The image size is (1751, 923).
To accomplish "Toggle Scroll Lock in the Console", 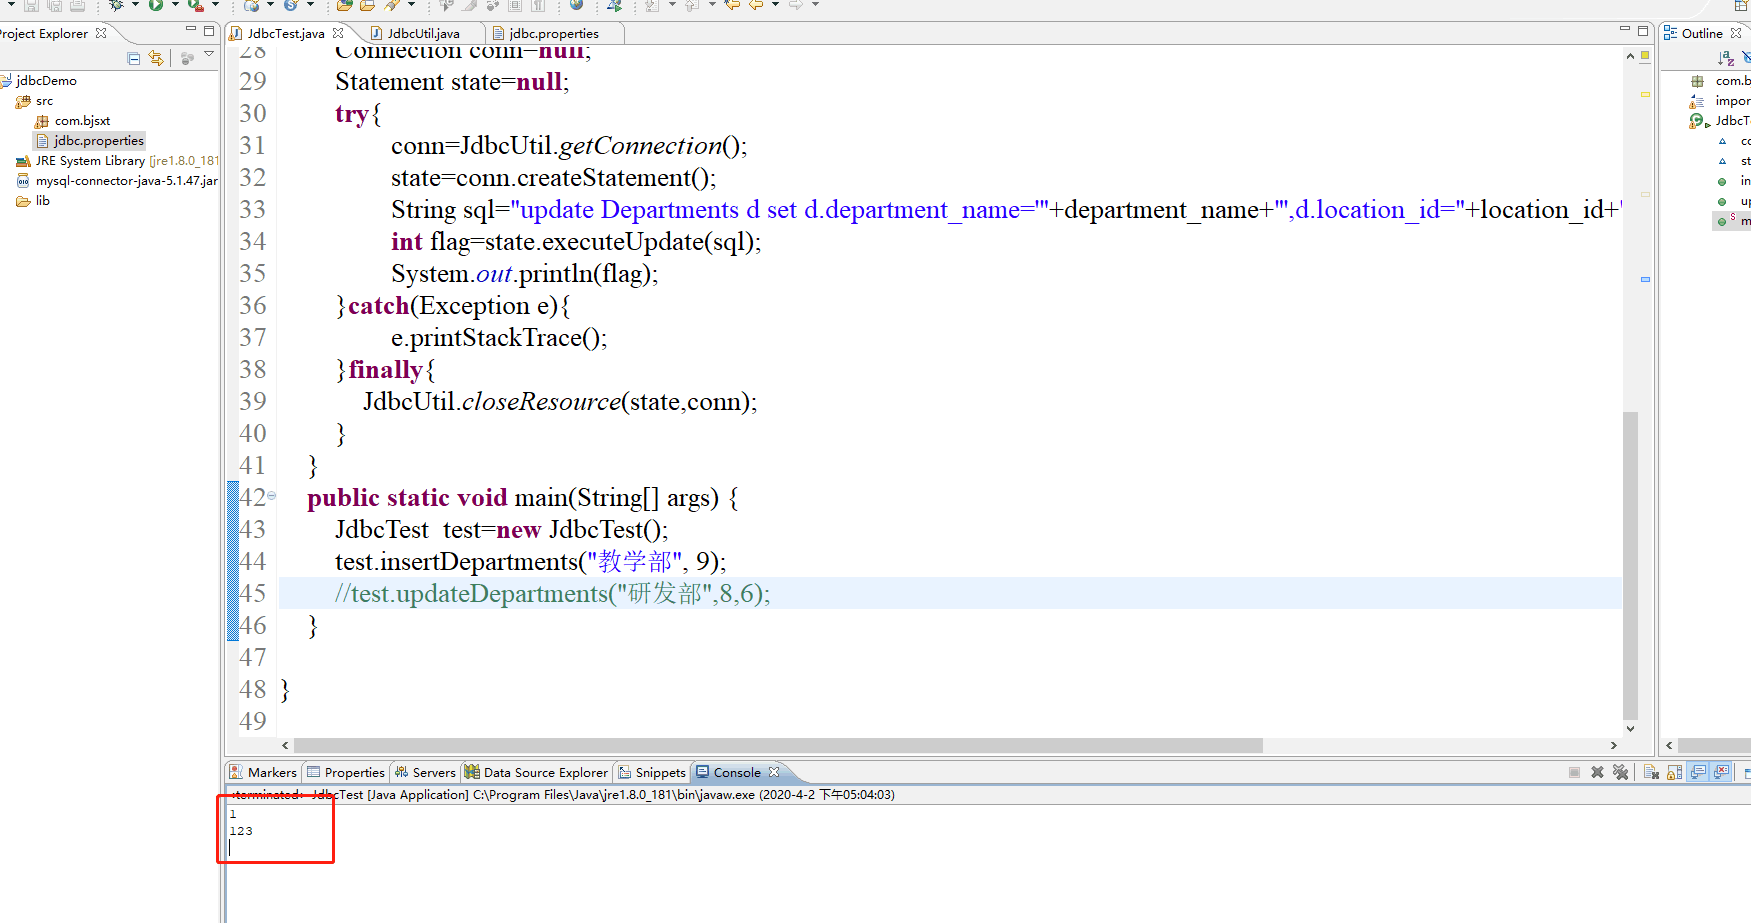I will coord(1674,772).
